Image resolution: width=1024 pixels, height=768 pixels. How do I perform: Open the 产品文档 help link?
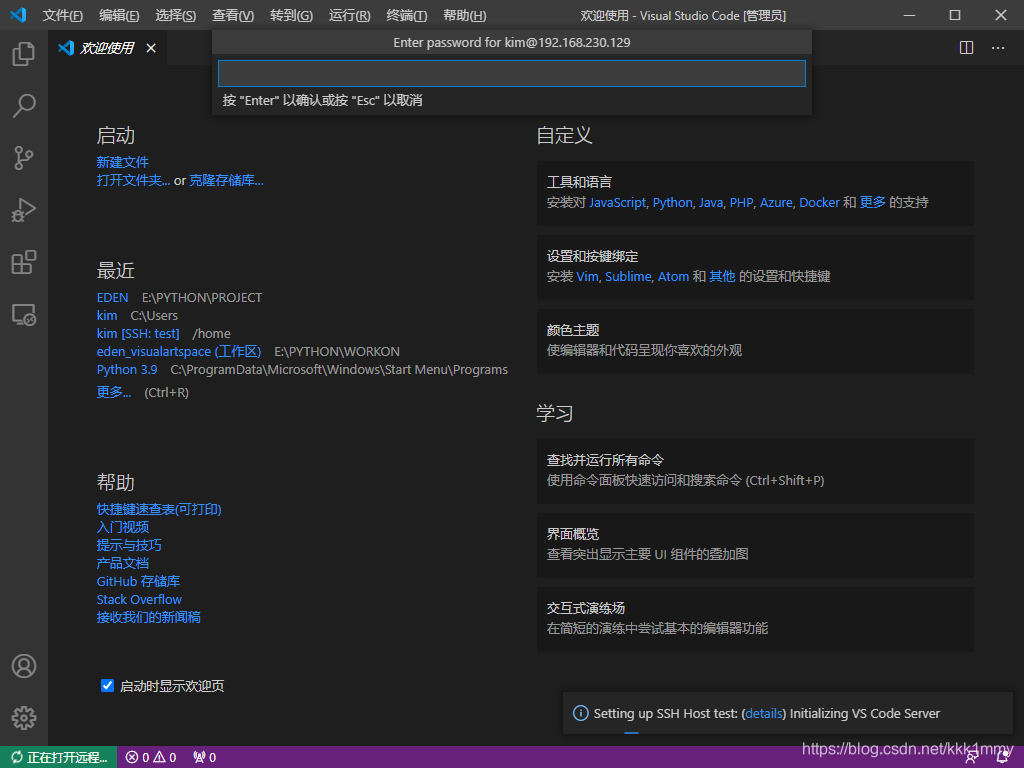123,563
